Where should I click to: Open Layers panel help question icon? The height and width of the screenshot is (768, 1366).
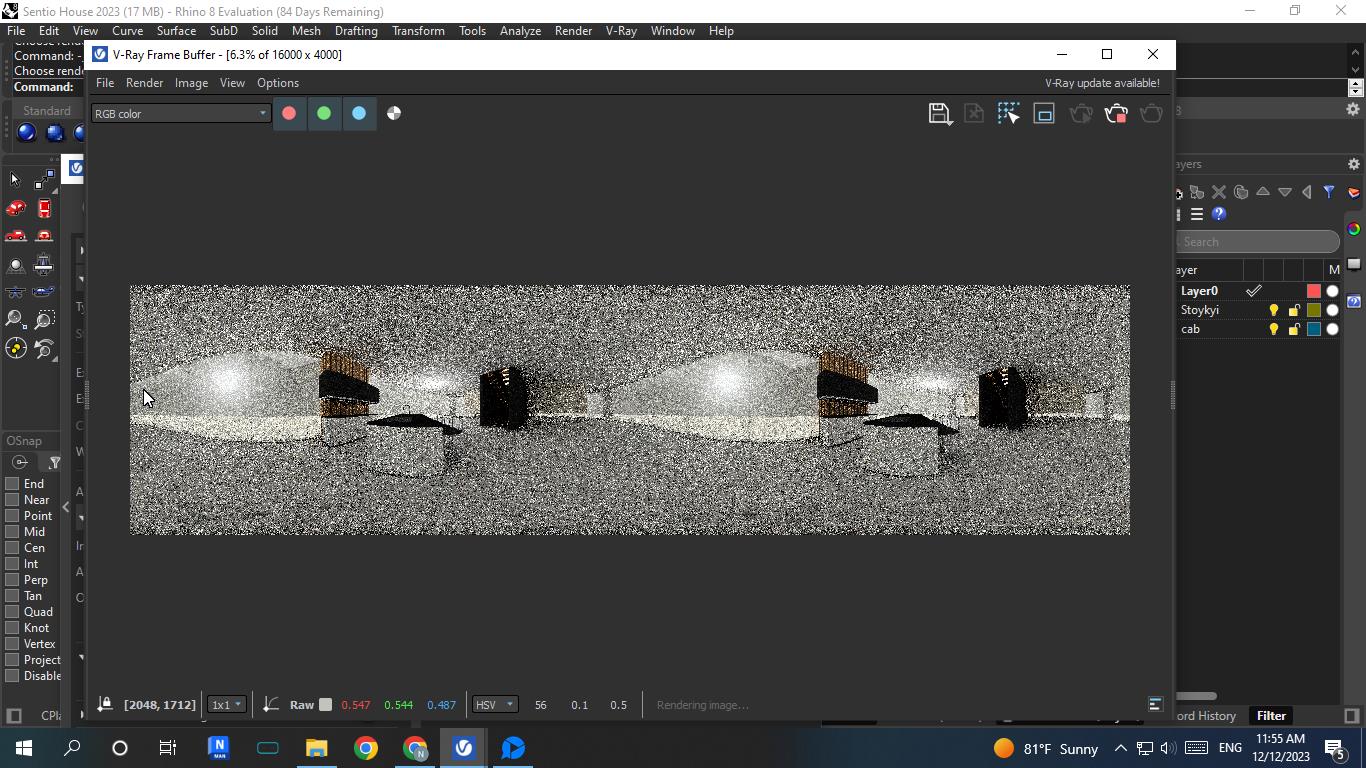(1219, 214)
